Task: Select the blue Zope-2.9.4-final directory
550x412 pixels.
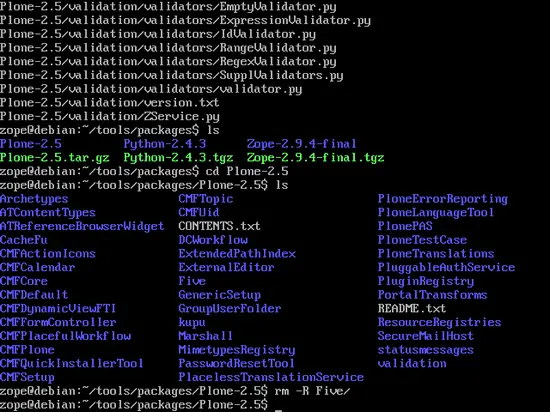Action: 302,144
